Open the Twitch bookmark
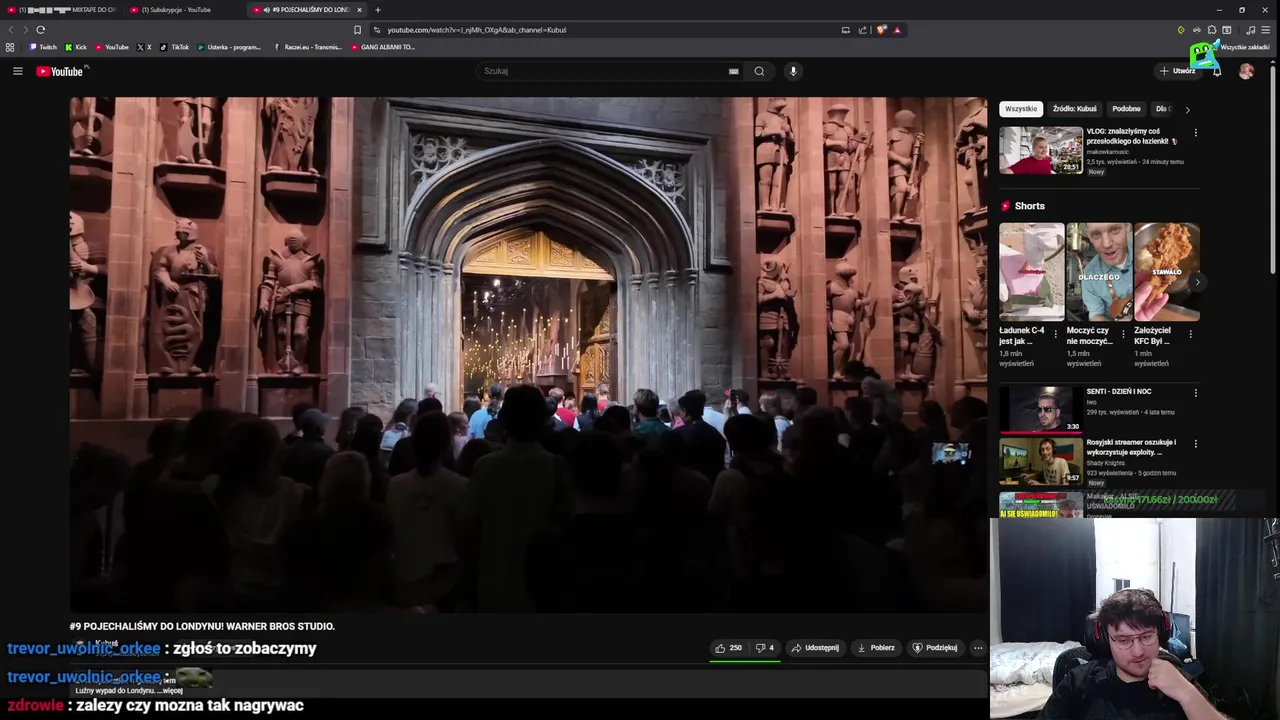The image size is (1280, 720). pyautogui.click(x=43, y=47)
